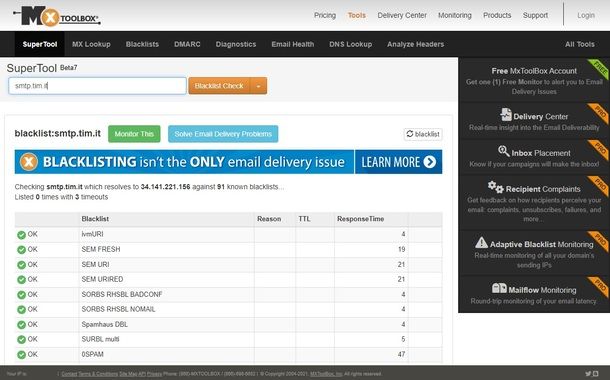Open Delivery Center sidebar title
This screenshot has height=380, width=610.
(x=540, y=117)
